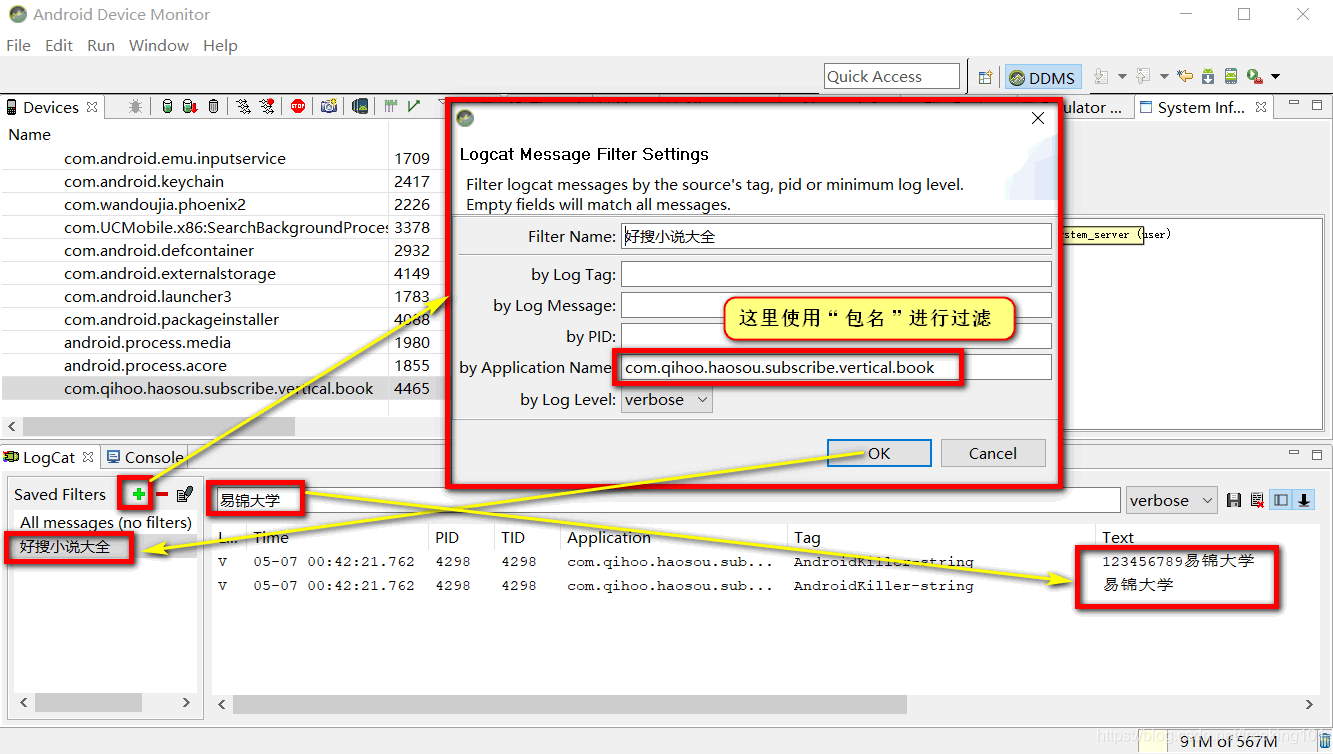Screen dimensions: 1333x754
Task: Click the Saved Filters pane right scroll arrow
Action: pyautogui.click(x=186, y=704)
